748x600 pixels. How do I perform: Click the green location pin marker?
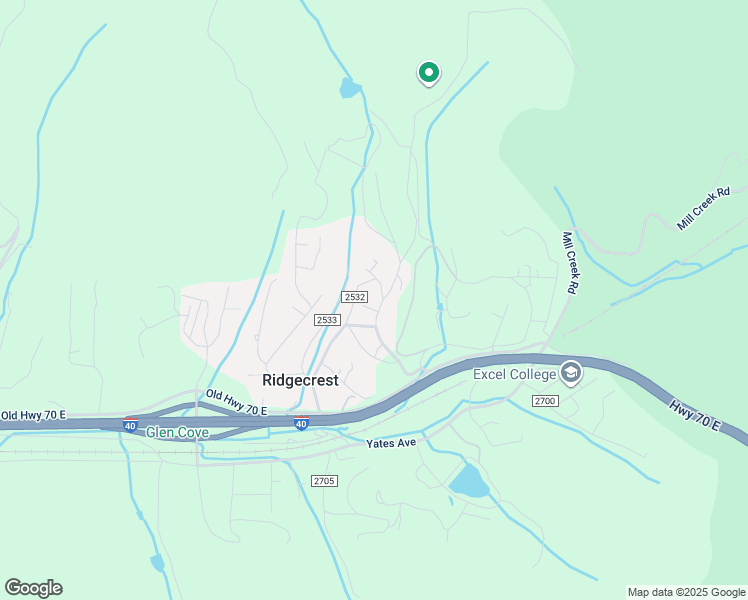pos(429,73)
